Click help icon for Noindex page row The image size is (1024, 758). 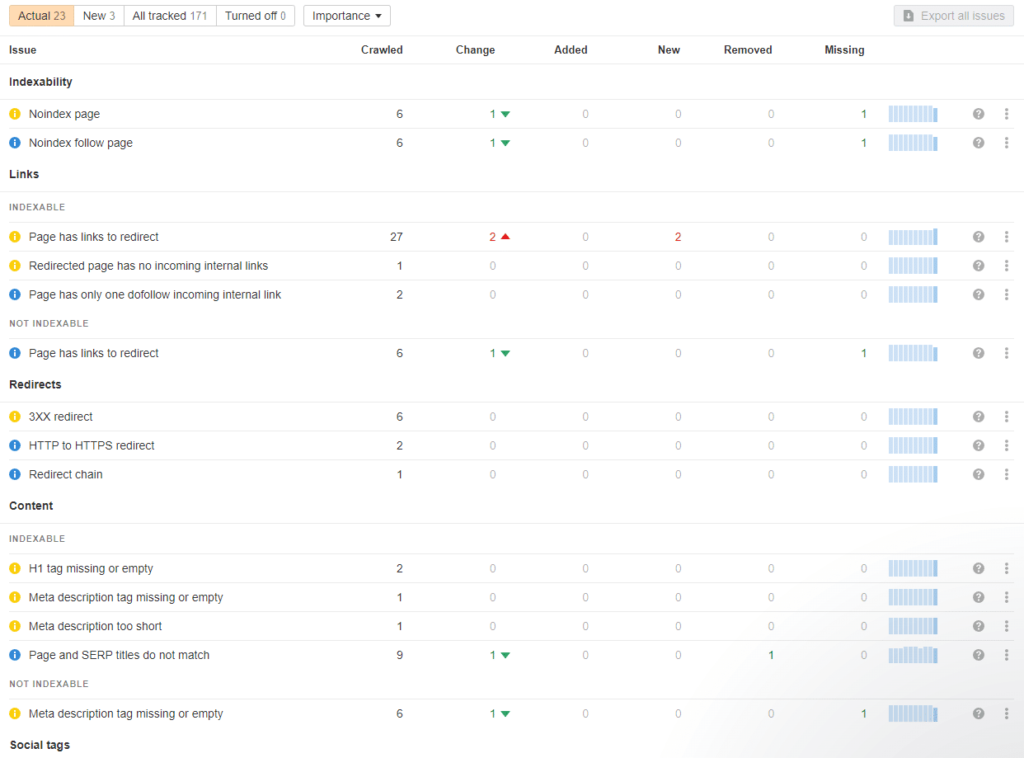978,114
